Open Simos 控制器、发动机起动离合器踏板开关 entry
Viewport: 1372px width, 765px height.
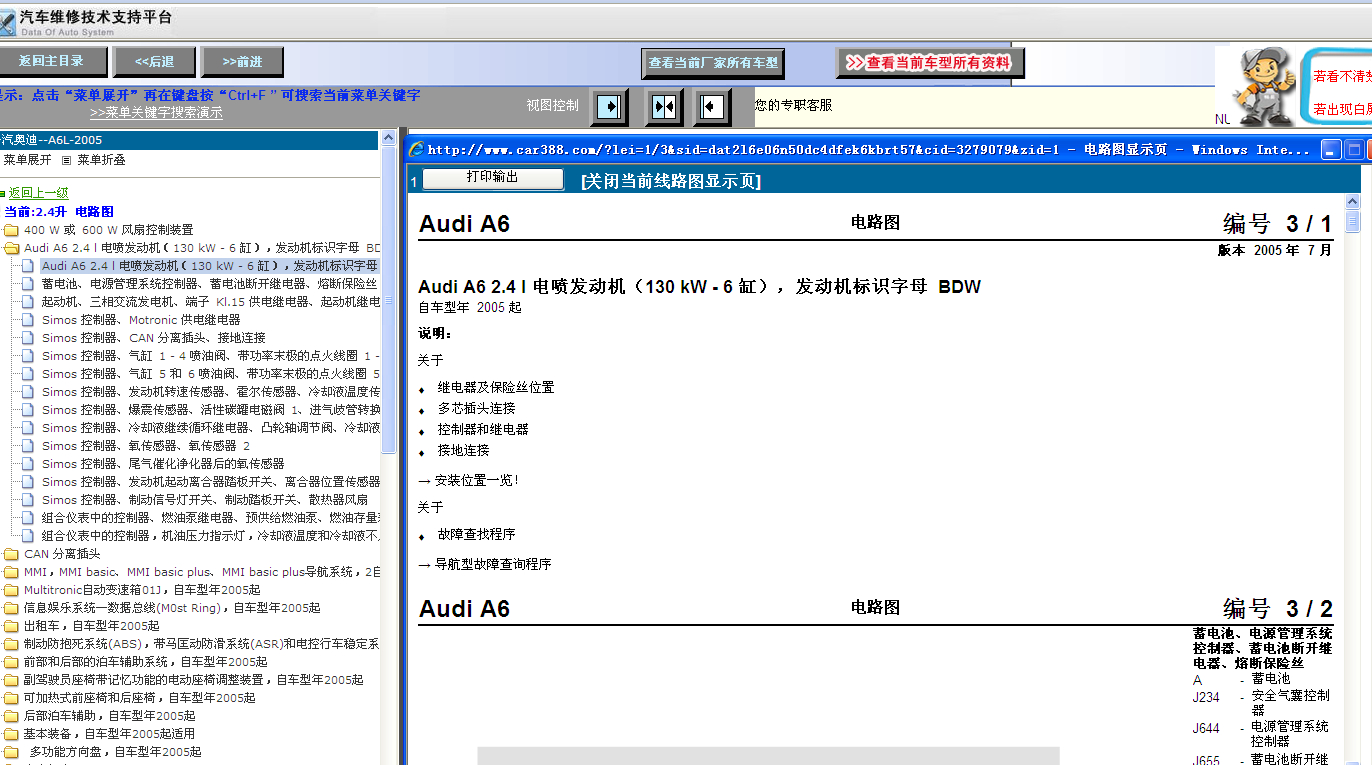coord(210,482)
